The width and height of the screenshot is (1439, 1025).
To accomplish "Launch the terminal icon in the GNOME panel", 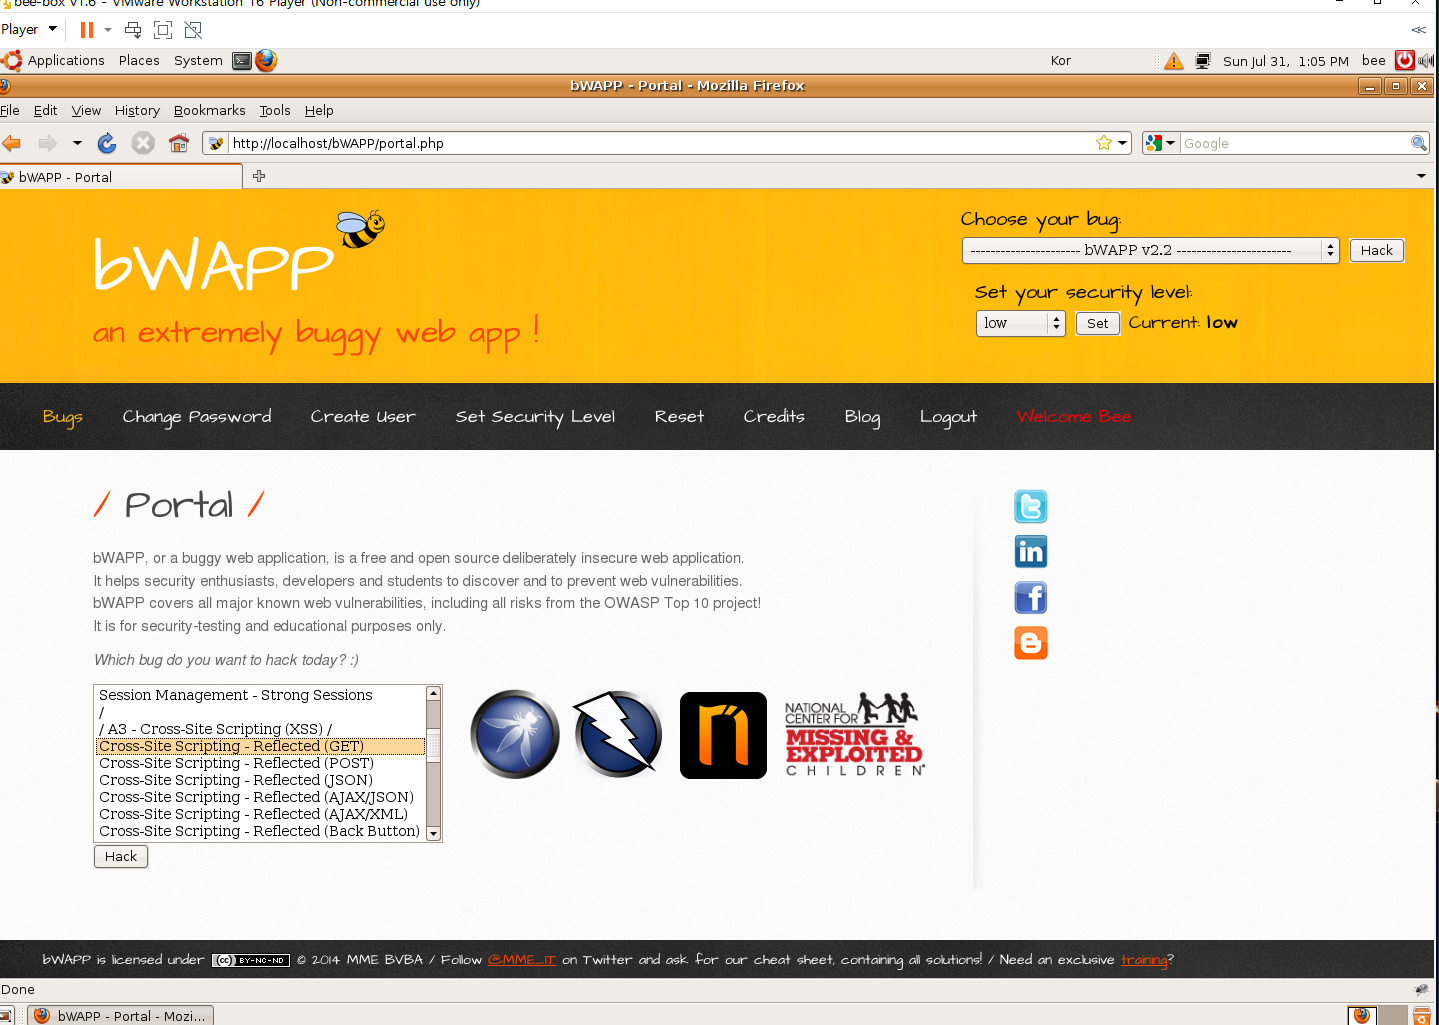I will tap(242, 61).
